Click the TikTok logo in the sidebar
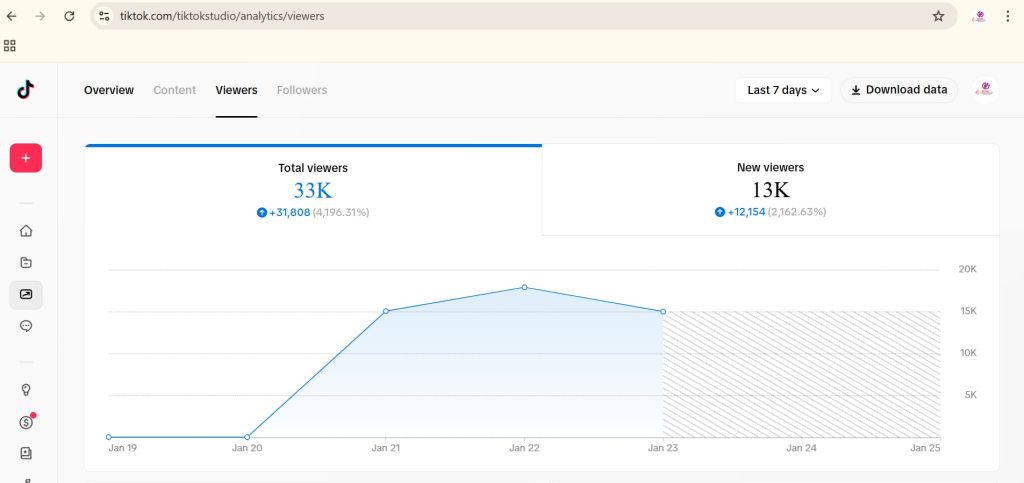Viewport: 1024px width, 483px height. coord(26,90)
